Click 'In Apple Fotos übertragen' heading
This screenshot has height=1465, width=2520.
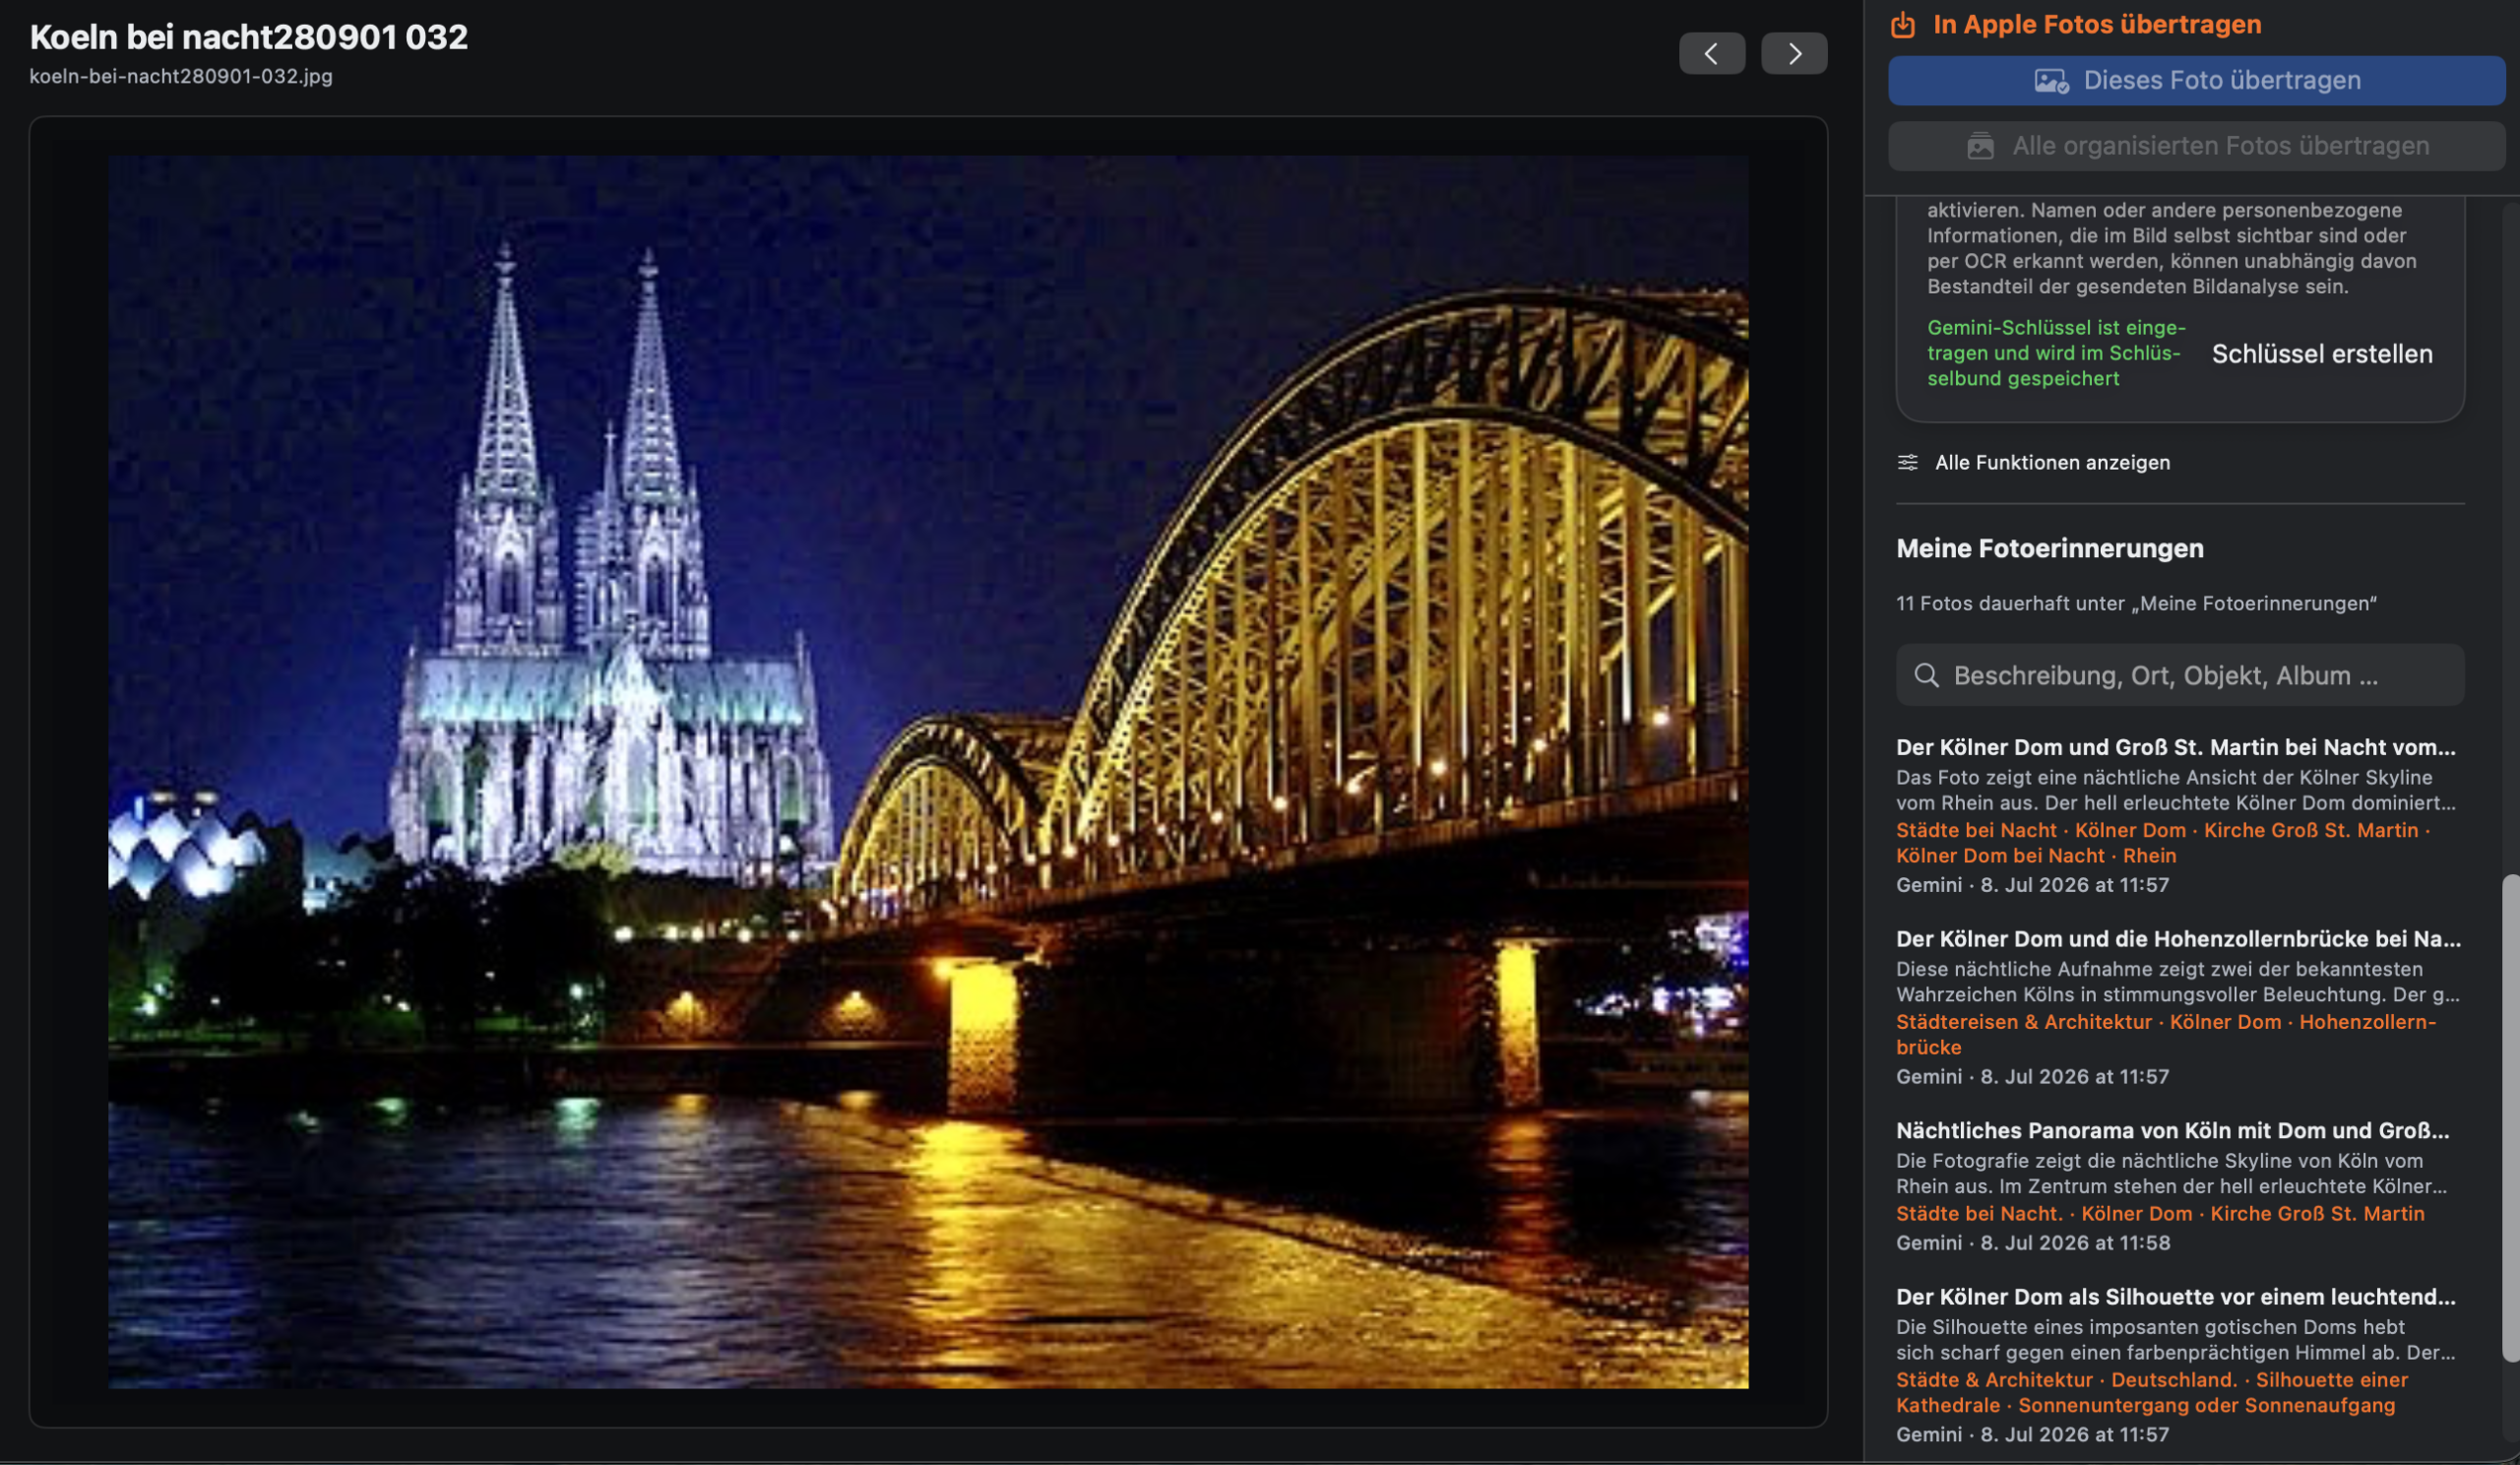(x=2097, y=25)
